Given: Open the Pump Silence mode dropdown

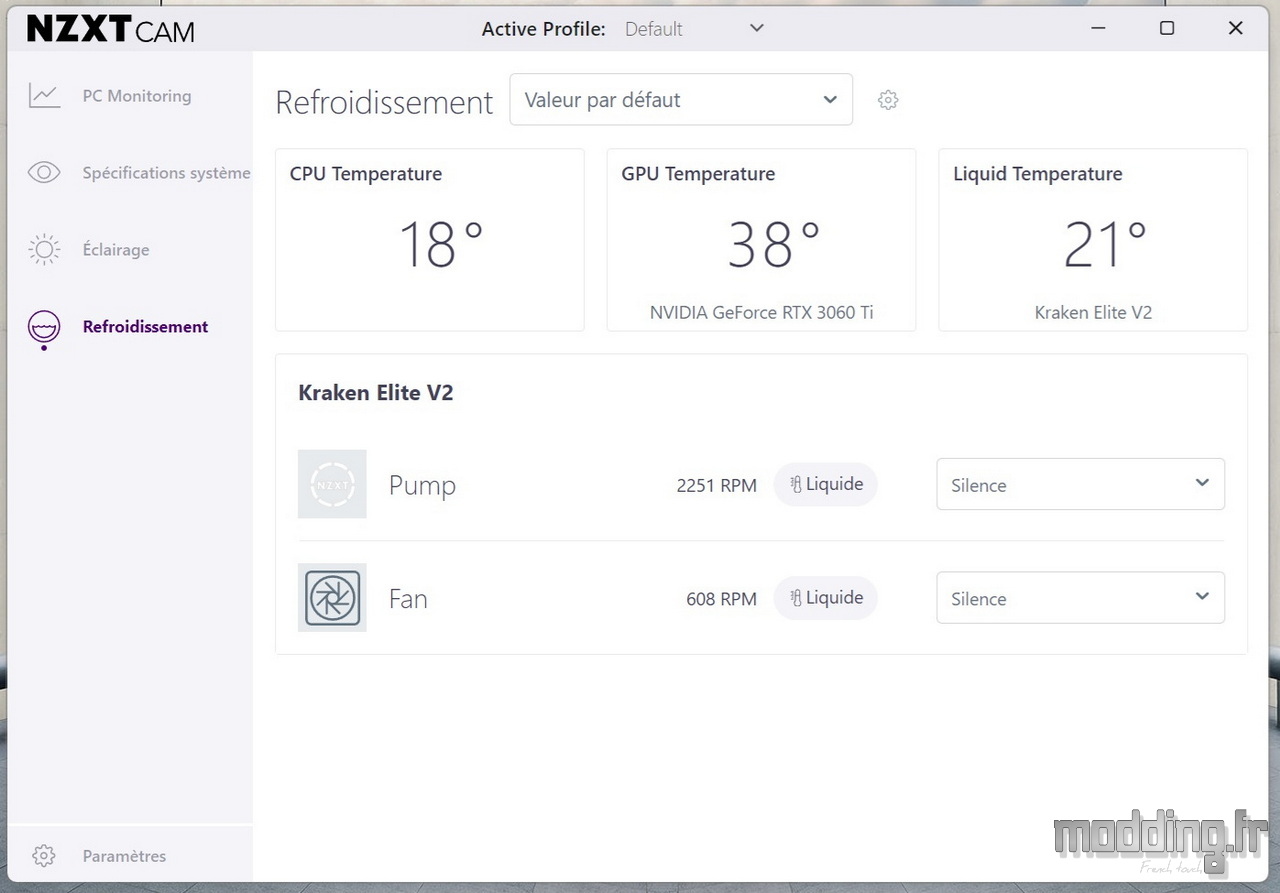Looking at the screenshot, I should coord(1080,484).
